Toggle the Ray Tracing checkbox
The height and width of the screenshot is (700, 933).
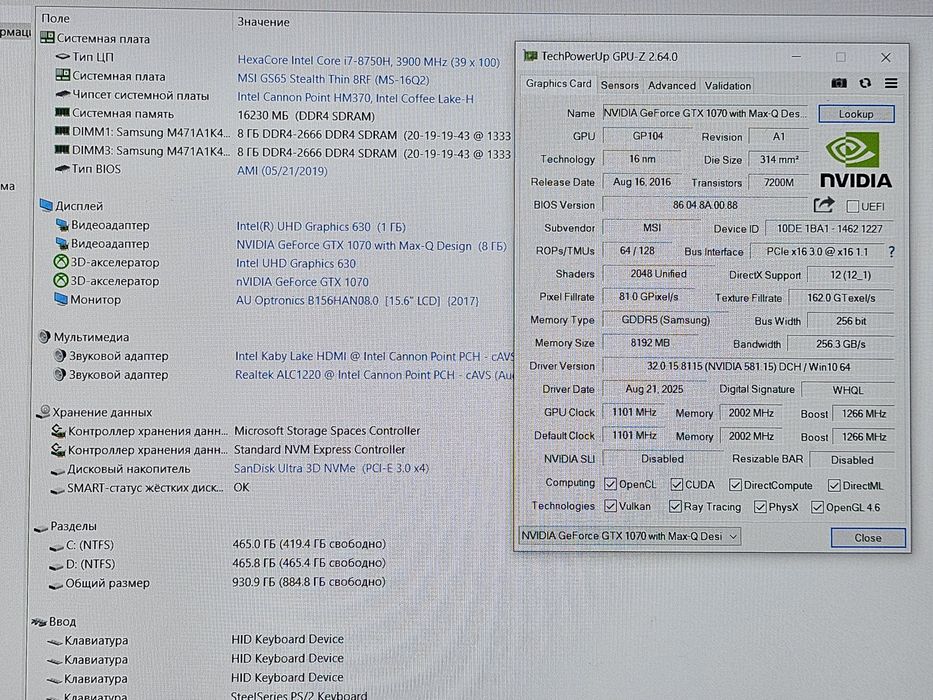coord(675,507)
